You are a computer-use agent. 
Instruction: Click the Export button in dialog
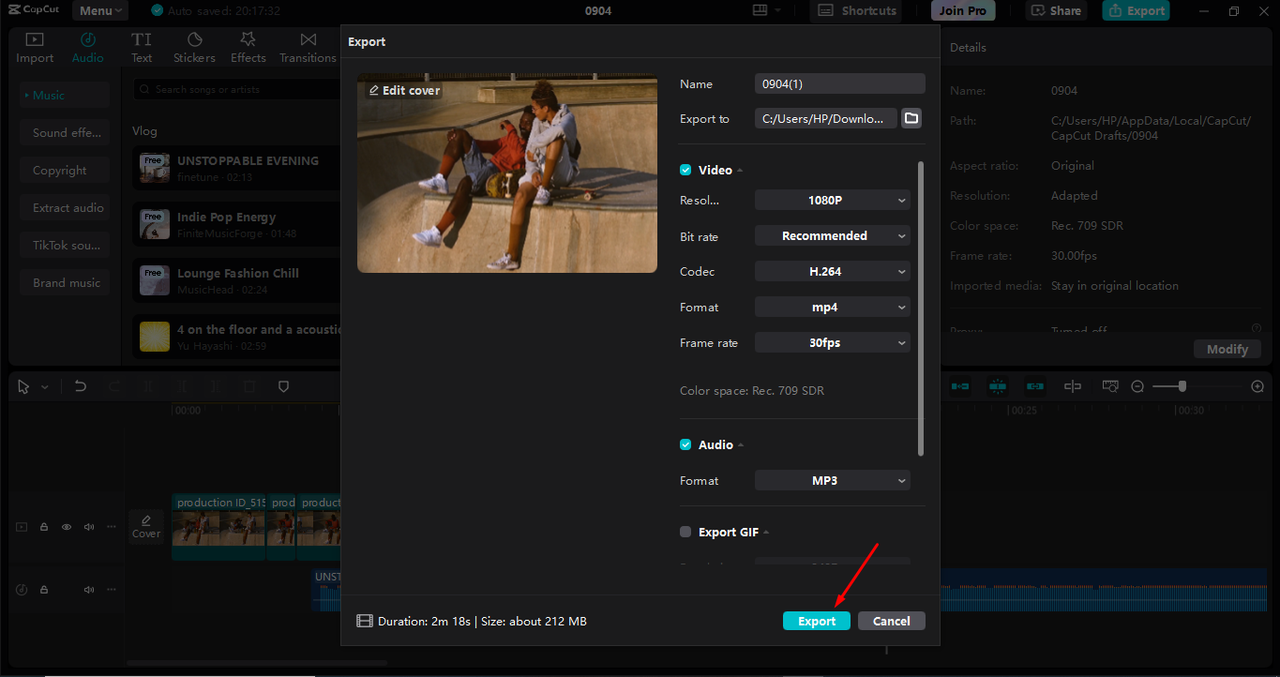tap(816, 621)
